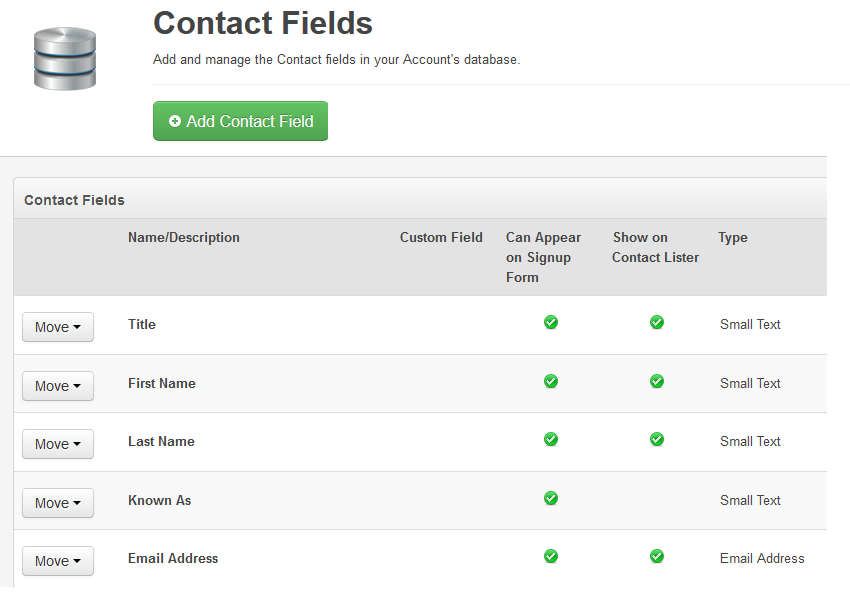Click Title's Contact Lister green checkmark
This screenshot has height=595, width=850.
(656, 322)
